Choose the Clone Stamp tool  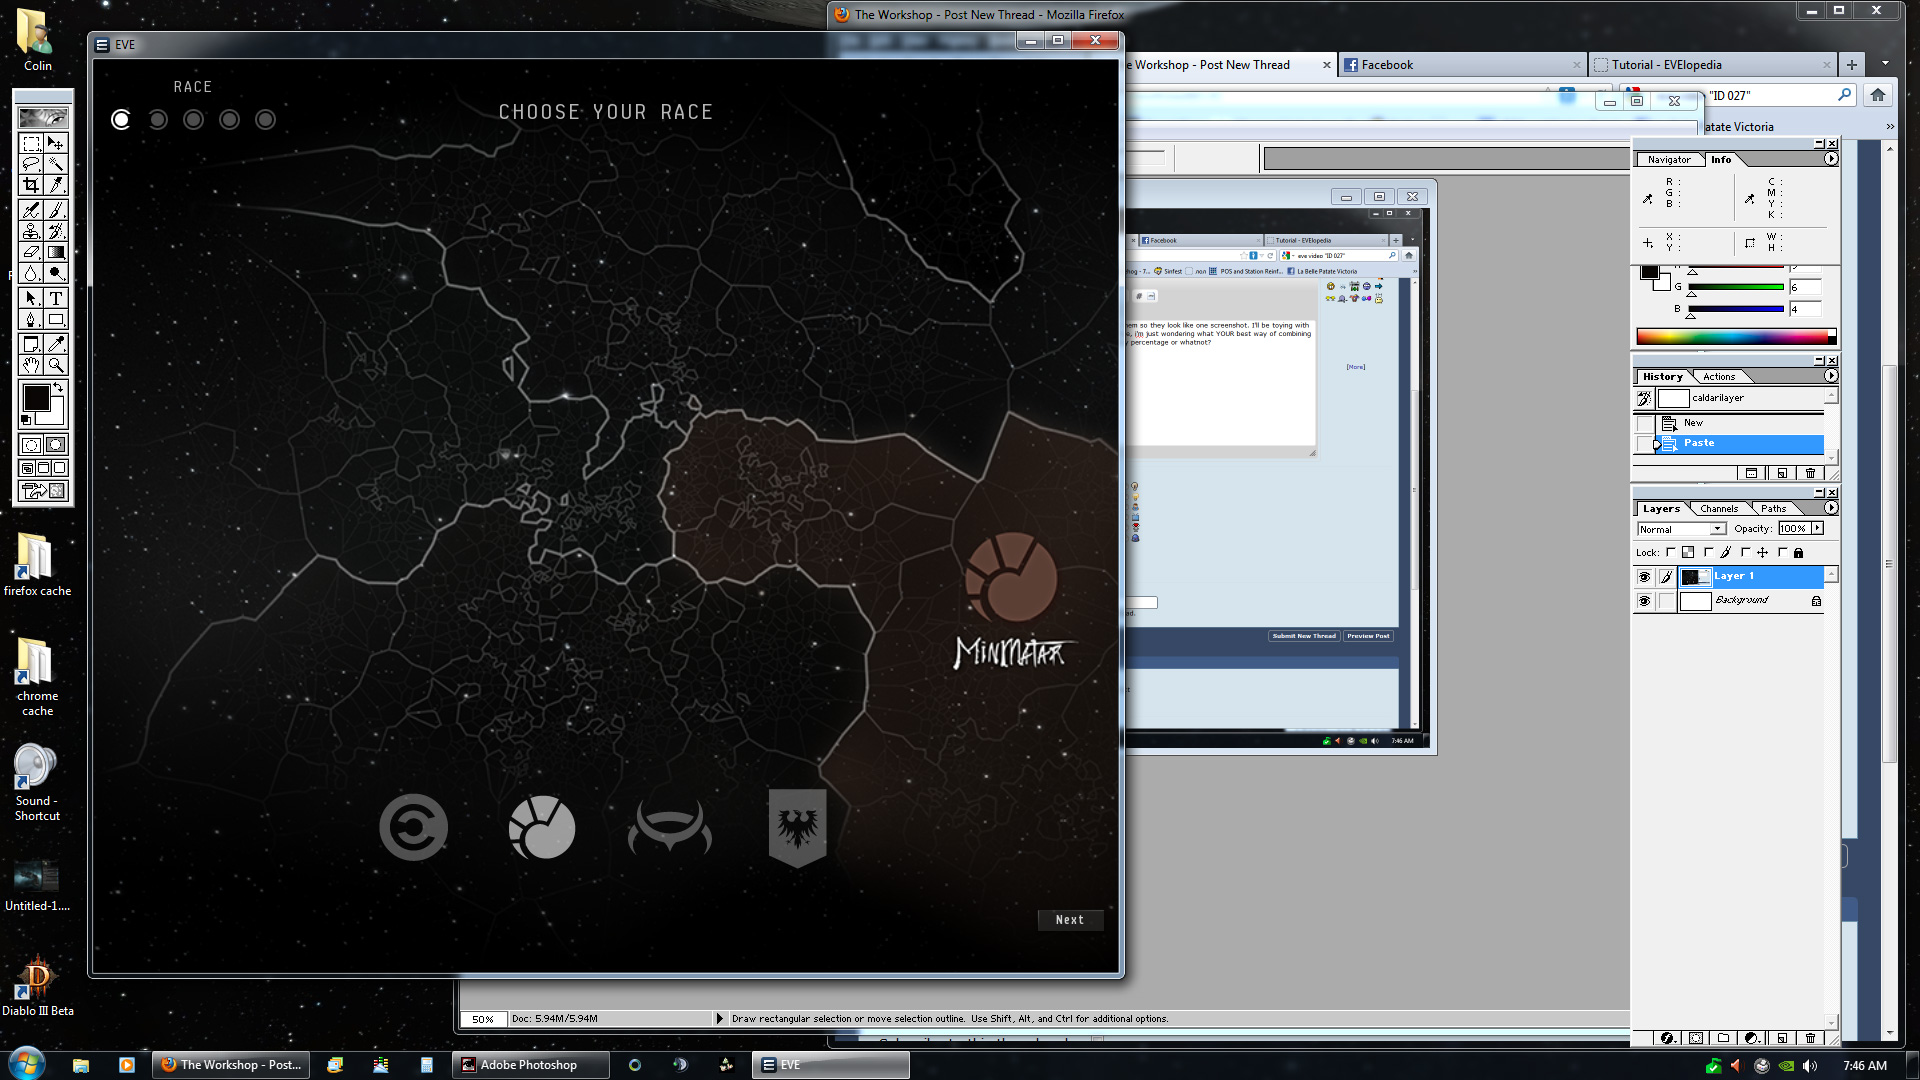31,231
